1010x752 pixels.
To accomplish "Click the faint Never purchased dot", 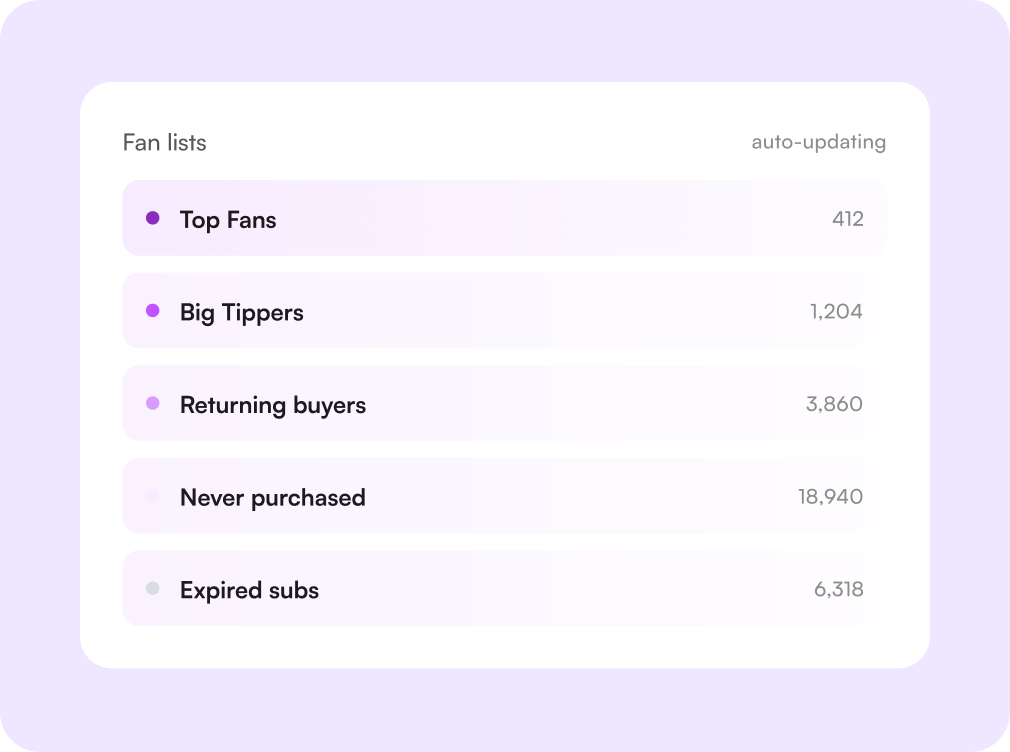I will (x=153, y=496).
